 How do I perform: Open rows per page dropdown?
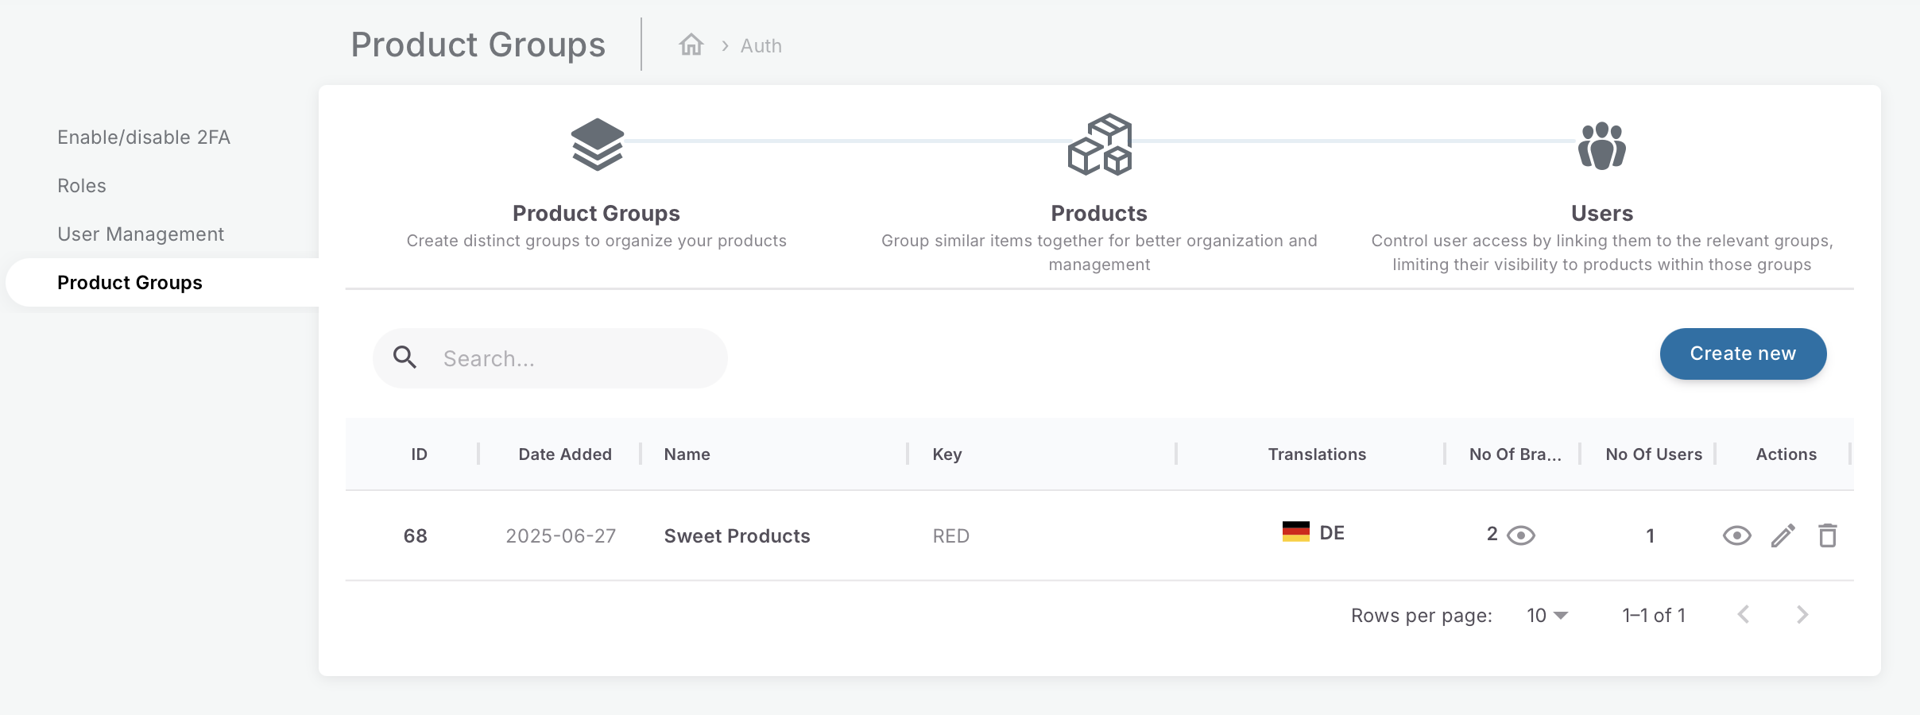[1547, 615]
